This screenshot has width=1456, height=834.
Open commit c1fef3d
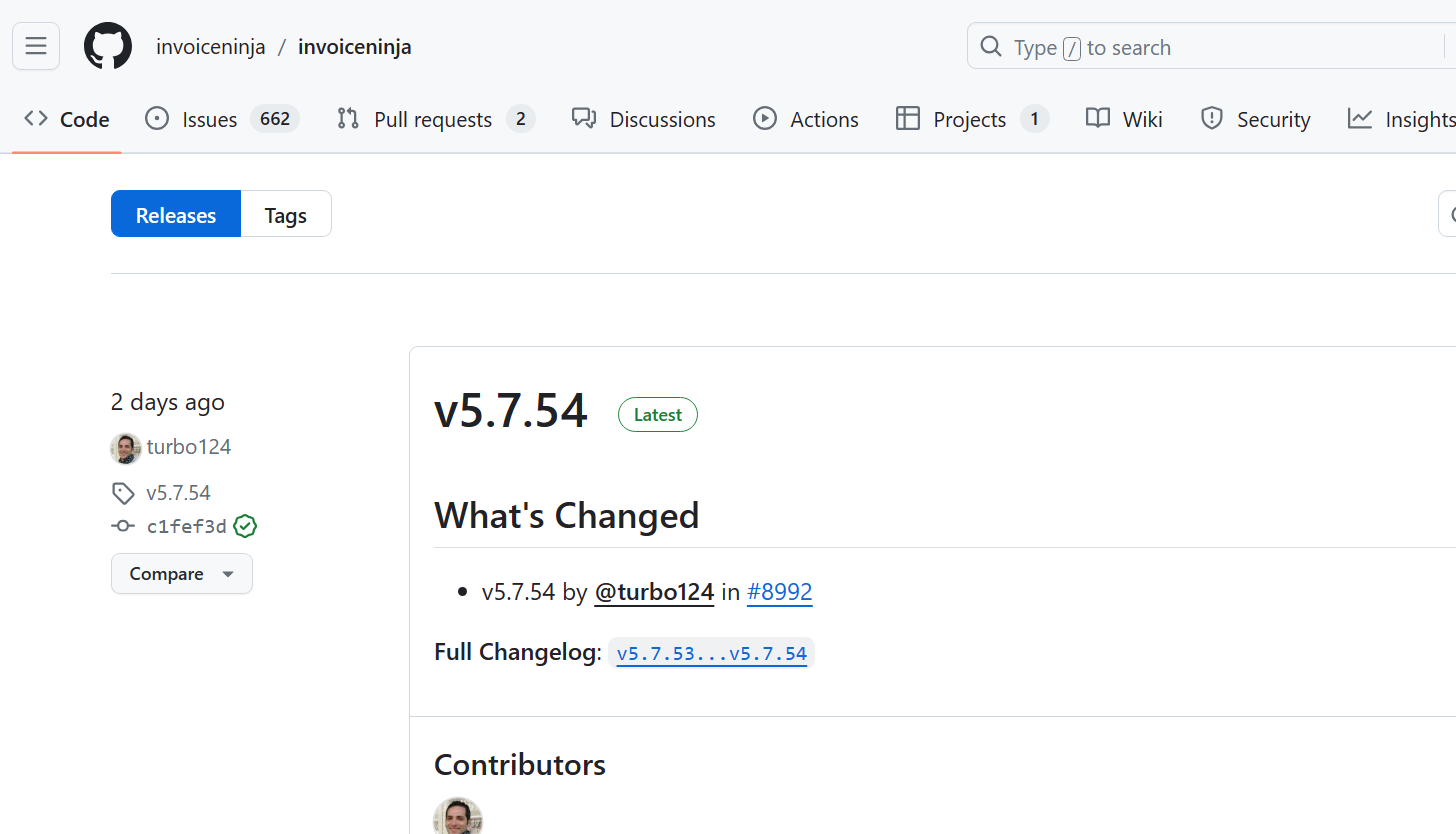[187, 526]
